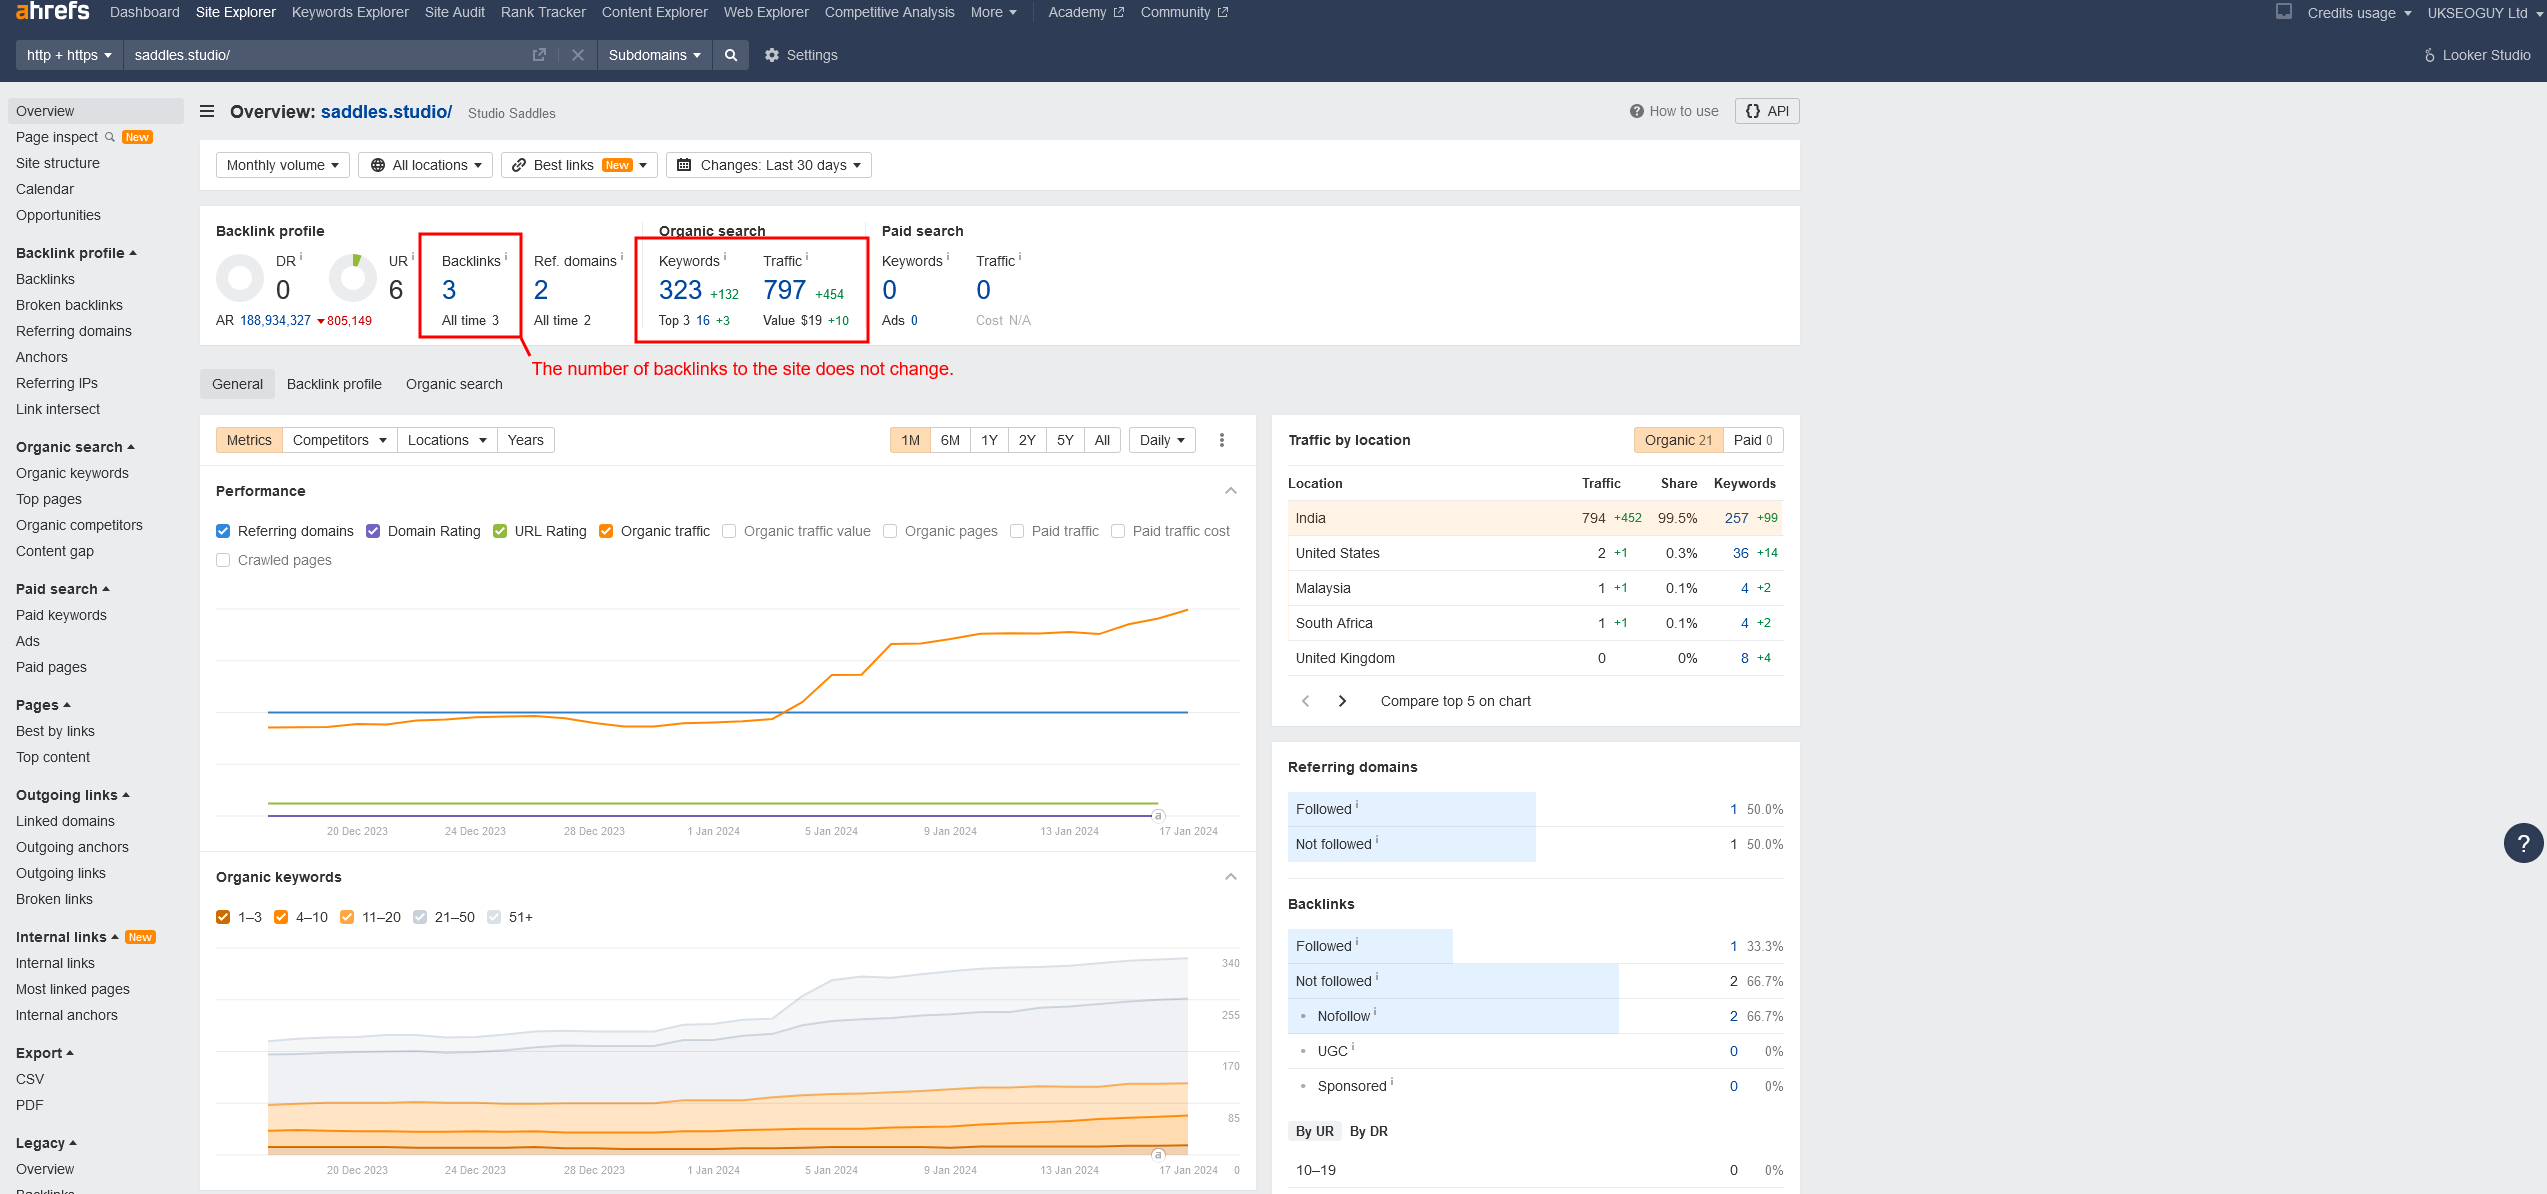The image size is (2547, 1194).
Task: Enable the Organic pages checkbox
Action: coord(890,531)
